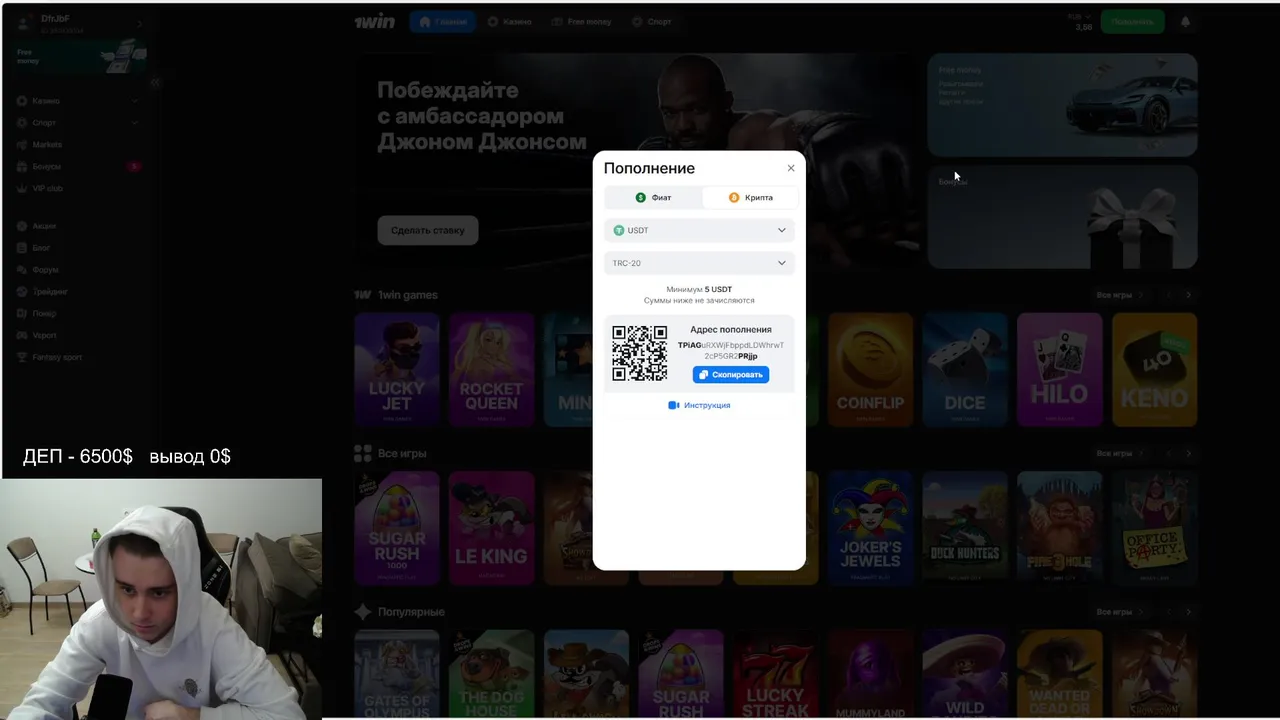Click the 1win logo in header
1280x720 pixels.
pyautogui.click(x=374, y=21)
